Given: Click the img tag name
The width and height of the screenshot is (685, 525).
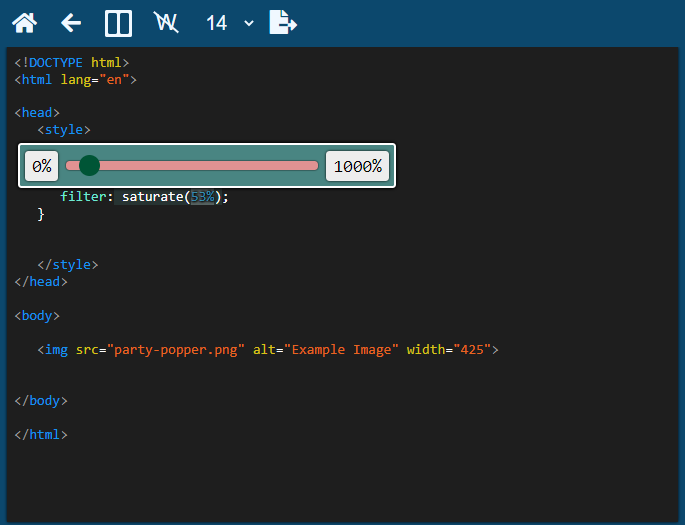Looking at the screenshot, I should tap(56, 350).
